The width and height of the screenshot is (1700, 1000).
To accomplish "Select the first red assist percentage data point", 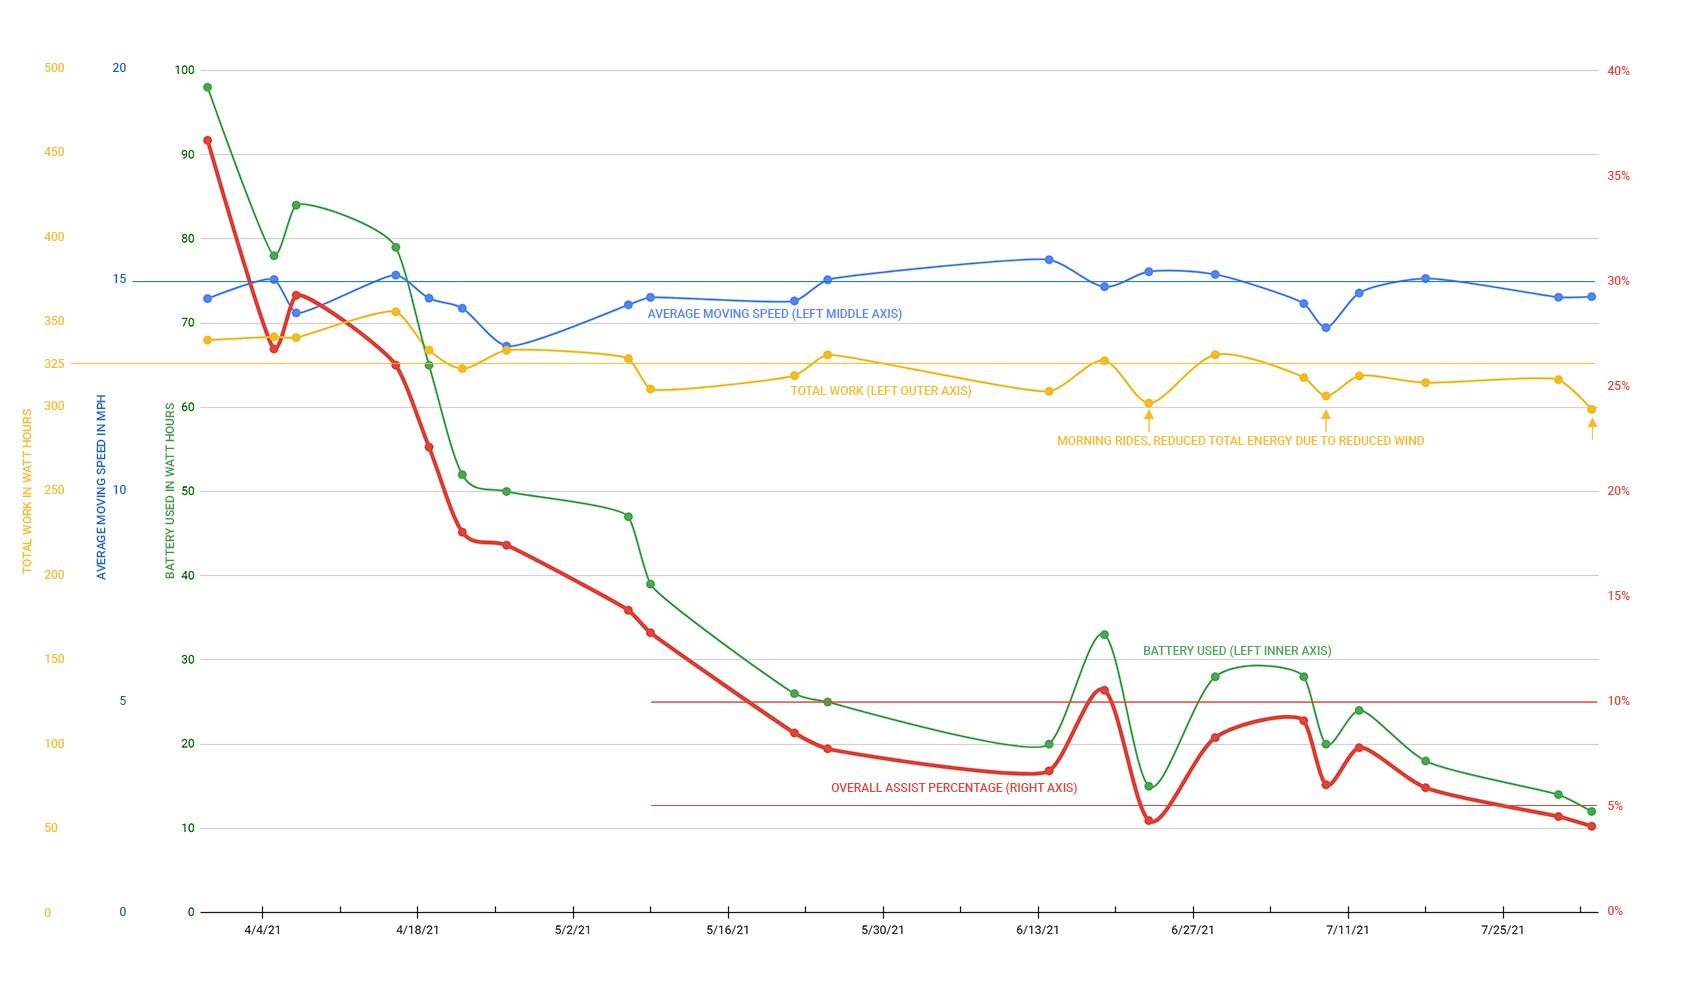I will click(207, 140).
